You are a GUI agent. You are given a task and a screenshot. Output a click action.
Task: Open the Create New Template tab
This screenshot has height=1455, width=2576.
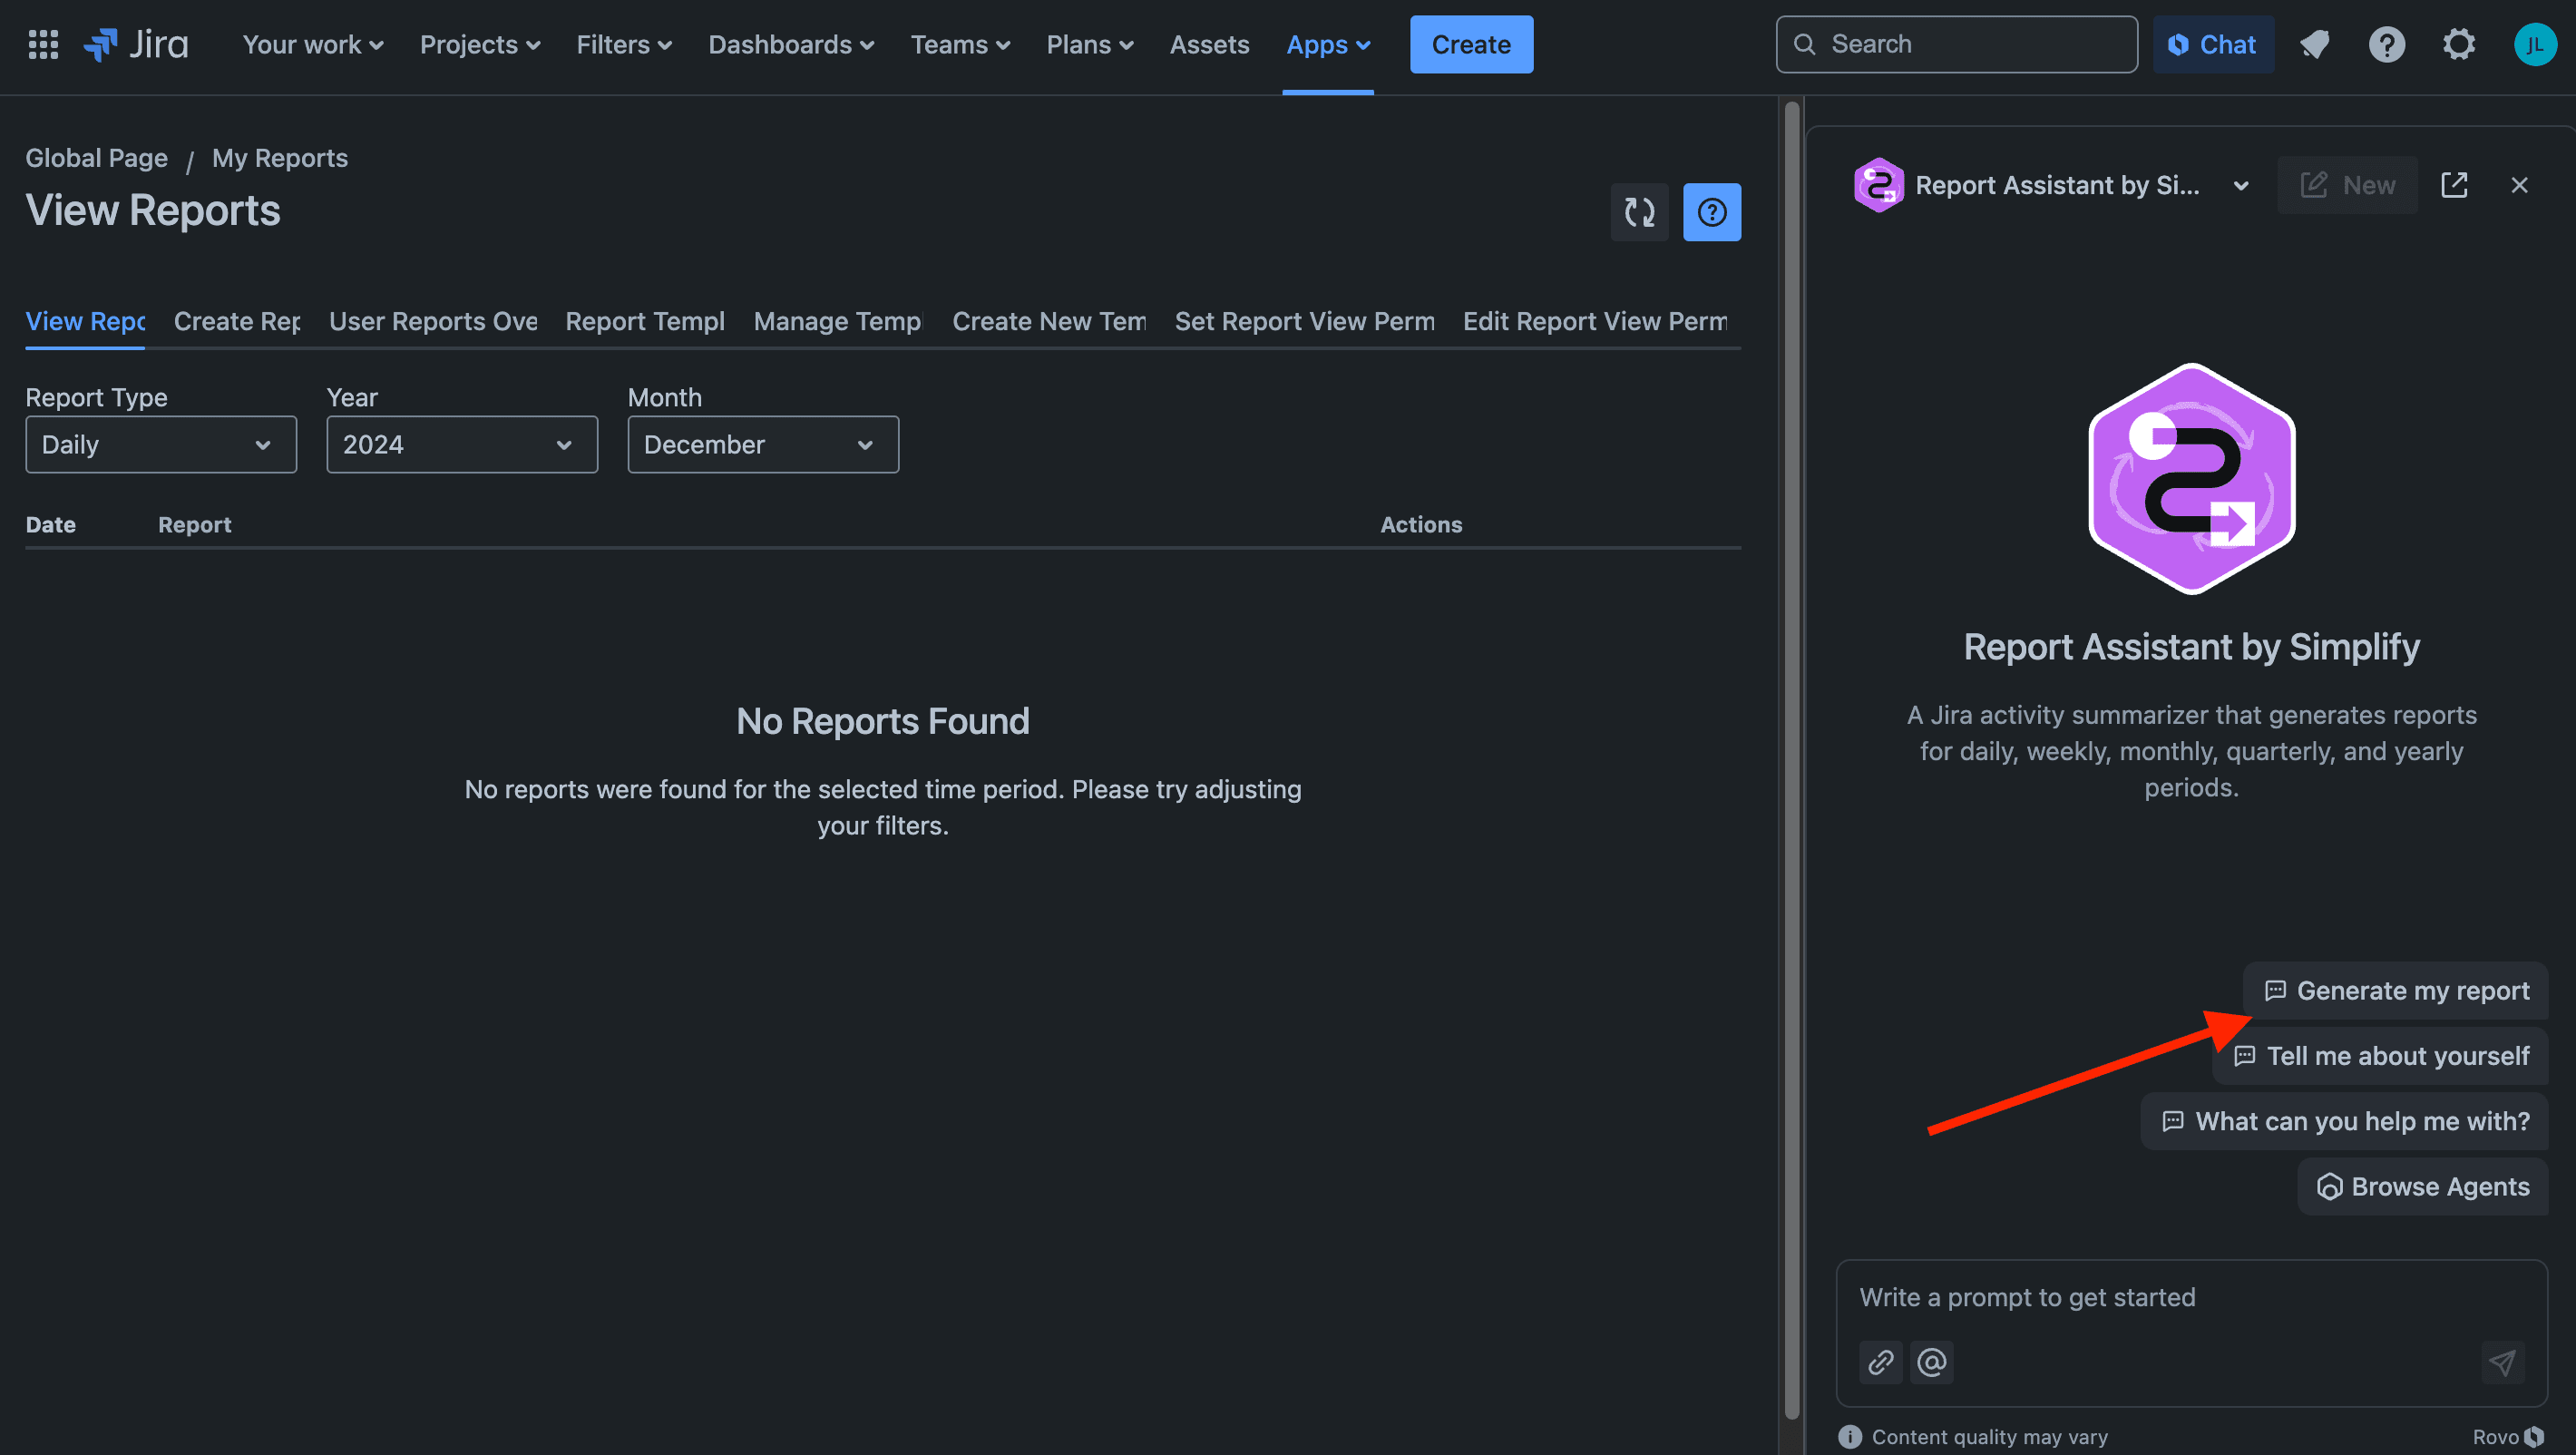coord(1049,321)
